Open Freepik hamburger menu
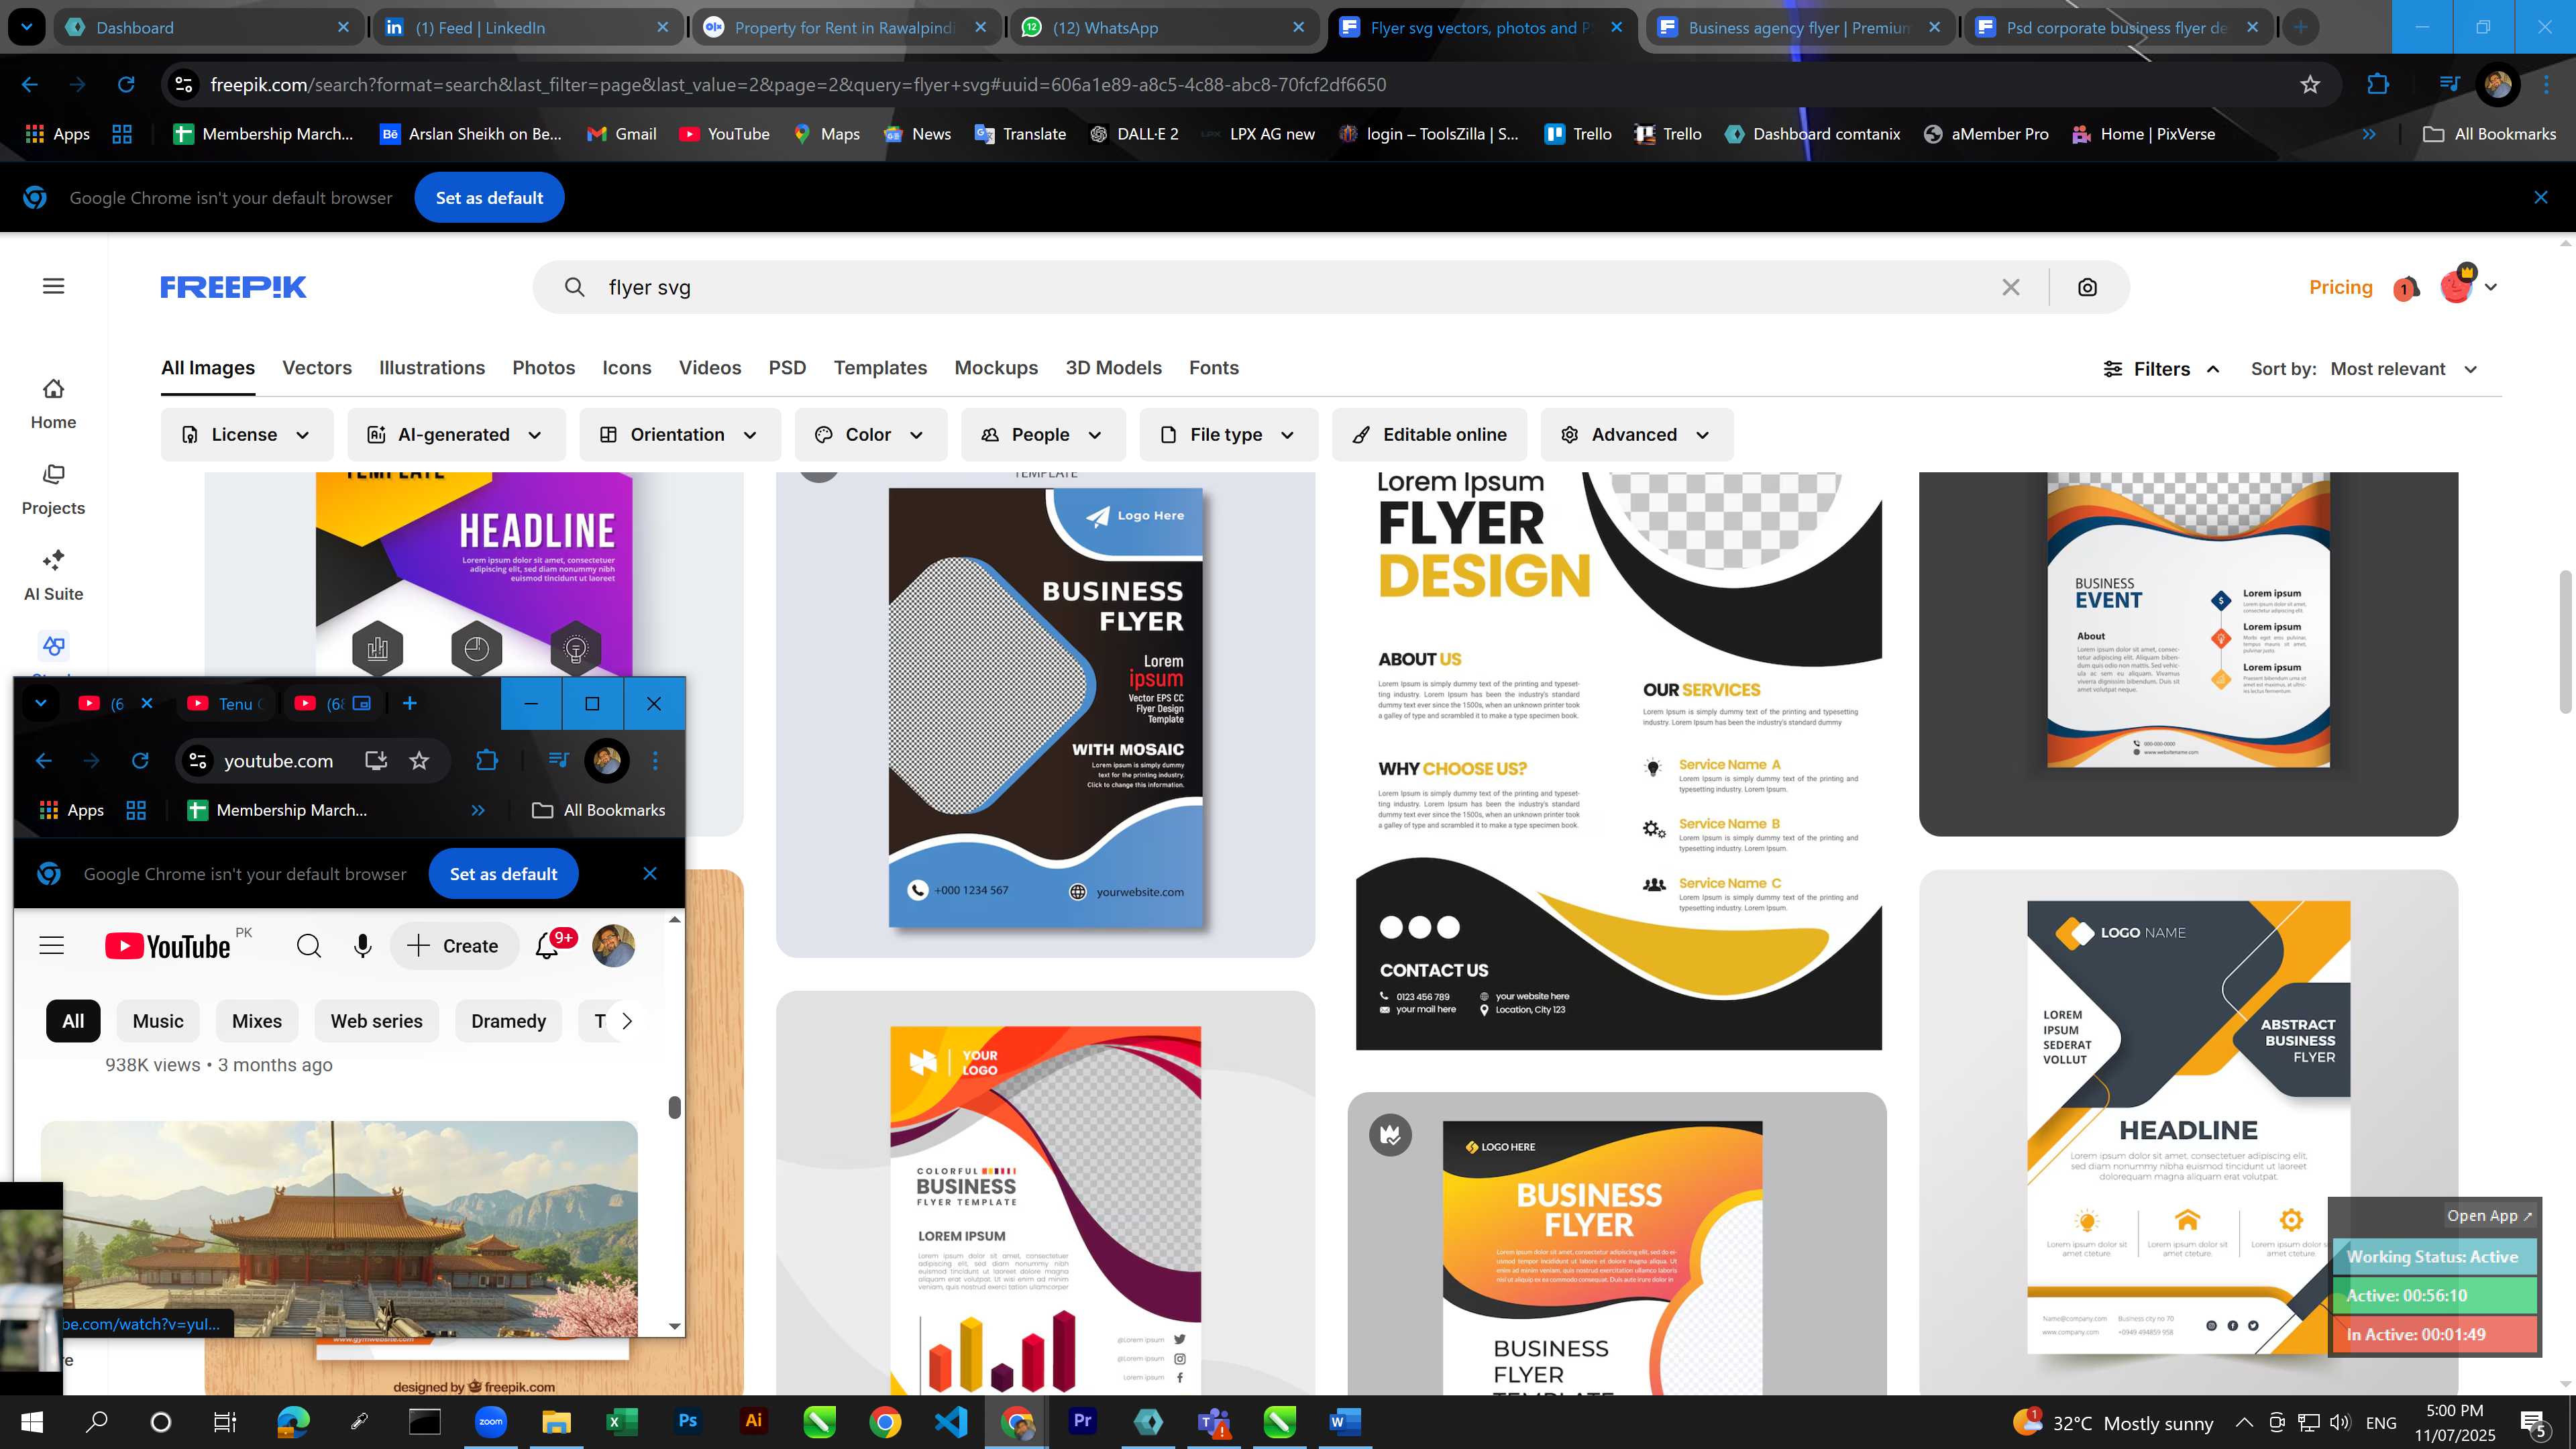2576x1449 pixels. click(54, 287)
